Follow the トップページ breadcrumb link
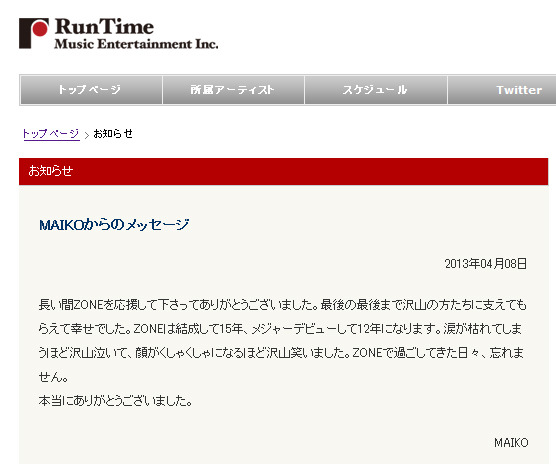This screenshot has height=464, width=556. pyautogui.click(x=51, y=134)
